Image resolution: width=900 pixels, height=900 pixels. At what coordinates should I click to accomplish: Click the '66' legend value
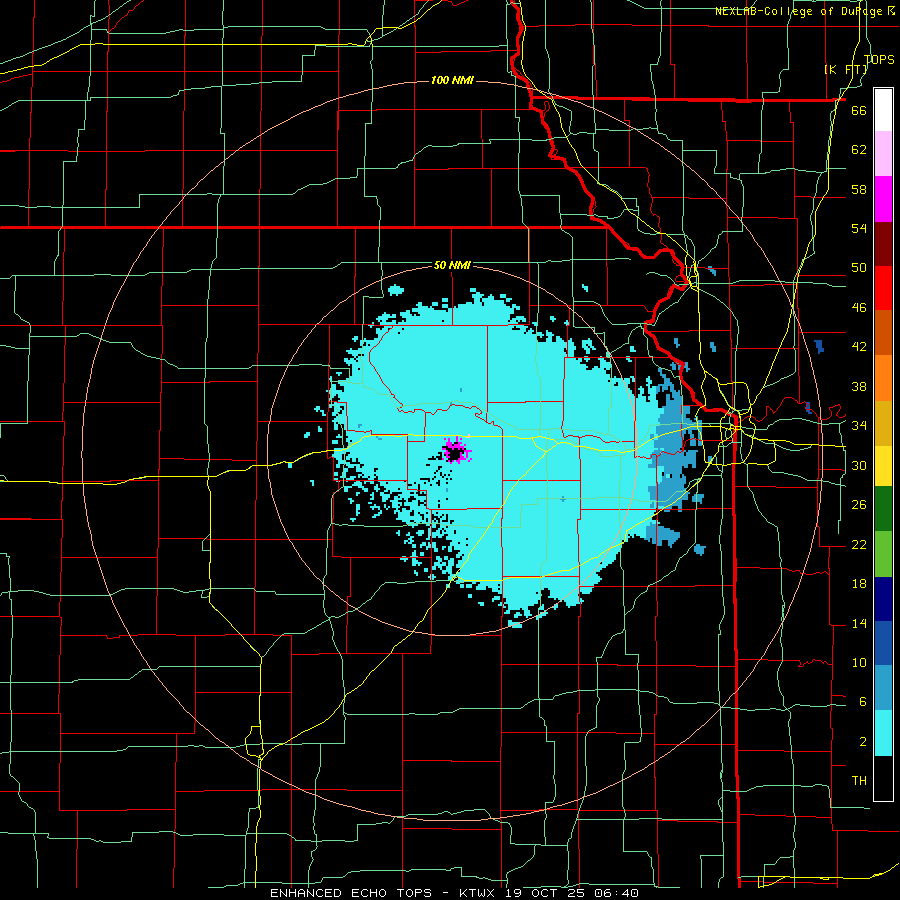point(859,111)
